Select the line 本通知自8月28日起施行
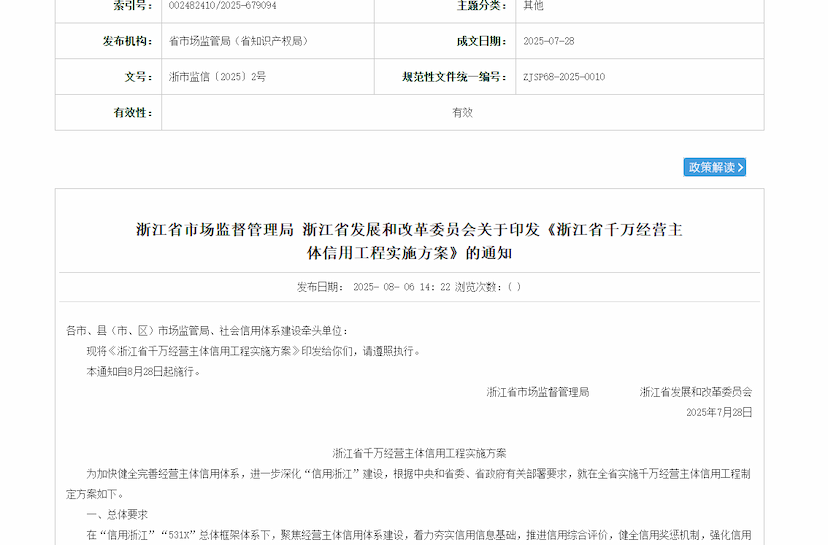Viewport: 828px width, 545px height. point(143,372)
